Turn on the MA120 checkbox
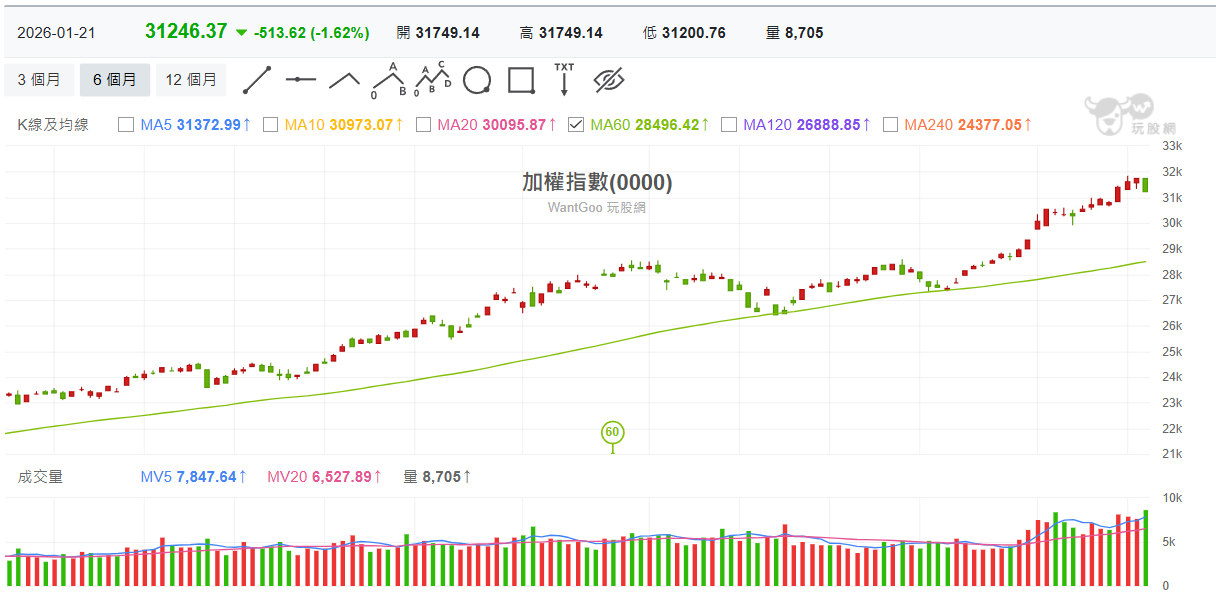This screenshot has height=595, width=1216. click(729, 125)
